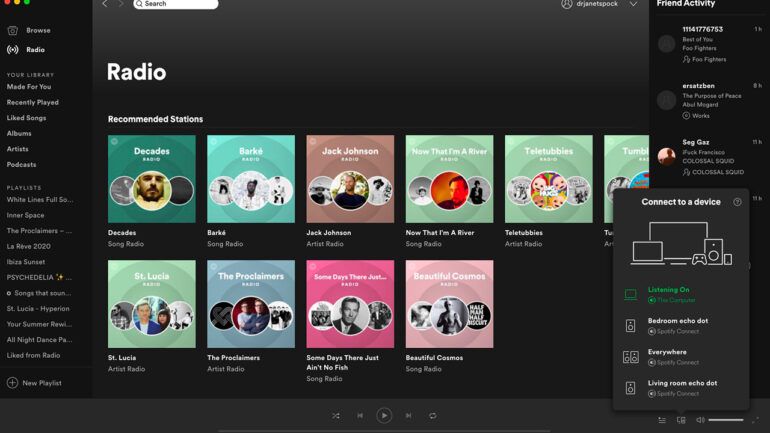
Task: Toggle shuffle playback
Action: tap(336, 415)
